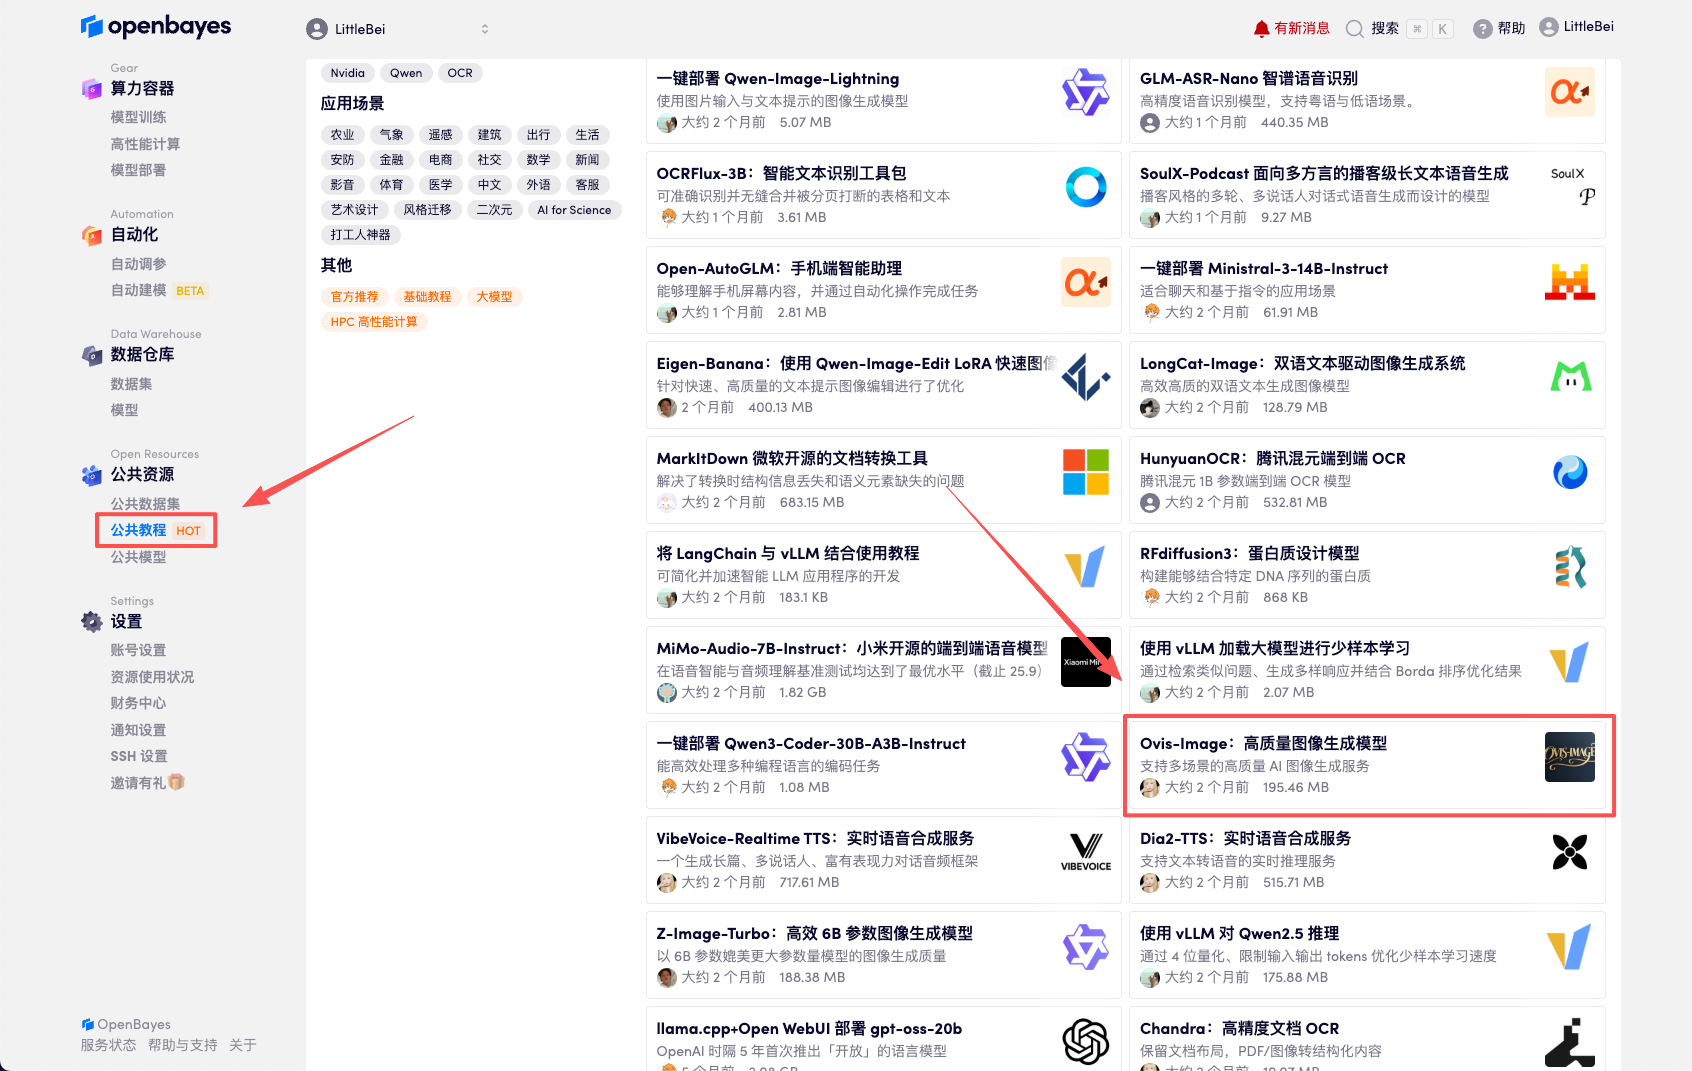Click the HunyuanOCR blue logo
Viewport: 1692px width, 1071px height.
tap(1570, 472)
